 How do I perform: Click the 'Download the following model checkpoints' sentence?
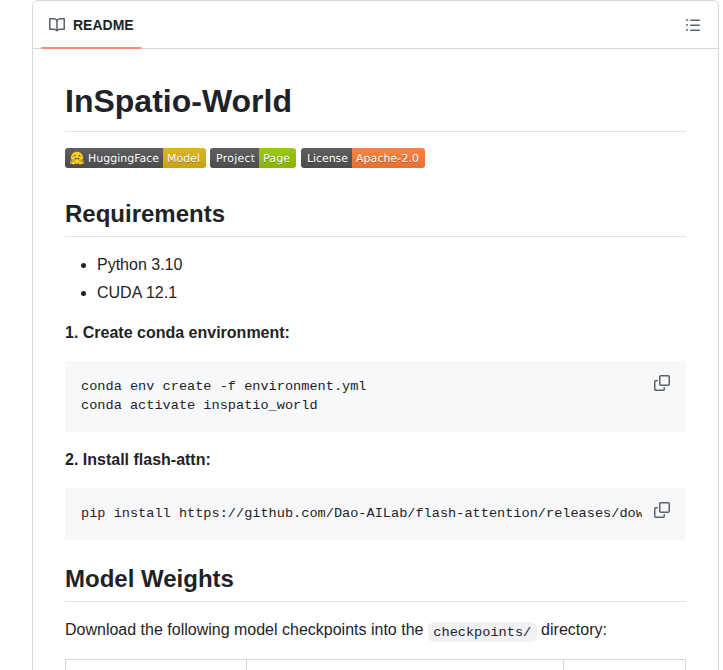[336, 630]
